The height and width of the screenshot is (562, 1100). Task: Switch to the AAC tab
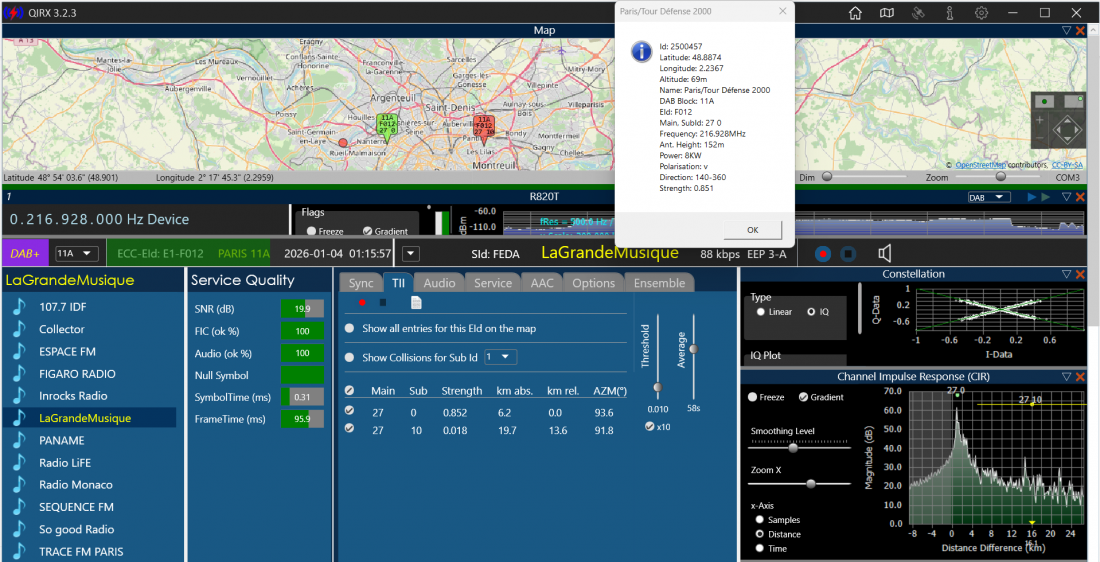542,283
